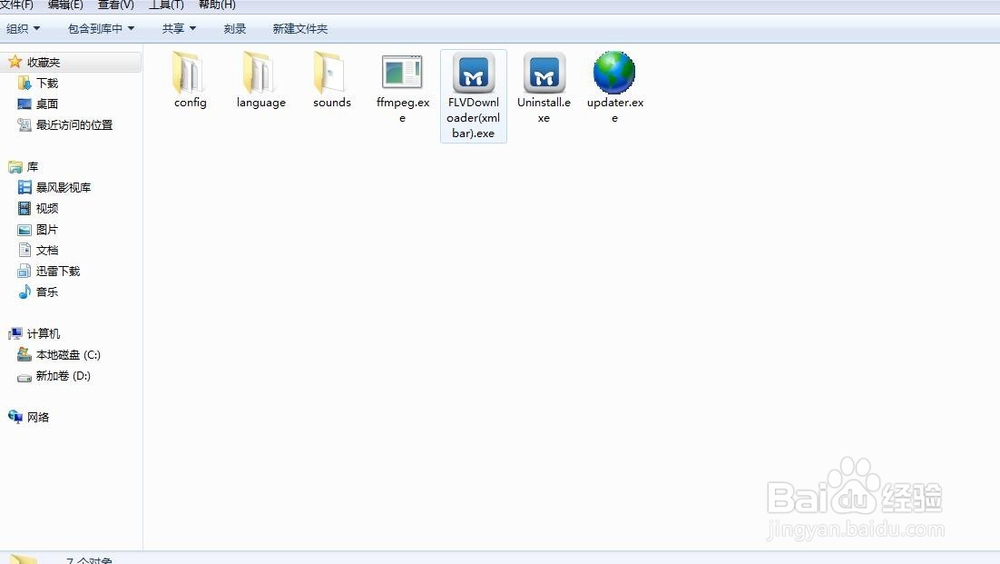Click the 计算机 label in sidebar

coord(43,334)
